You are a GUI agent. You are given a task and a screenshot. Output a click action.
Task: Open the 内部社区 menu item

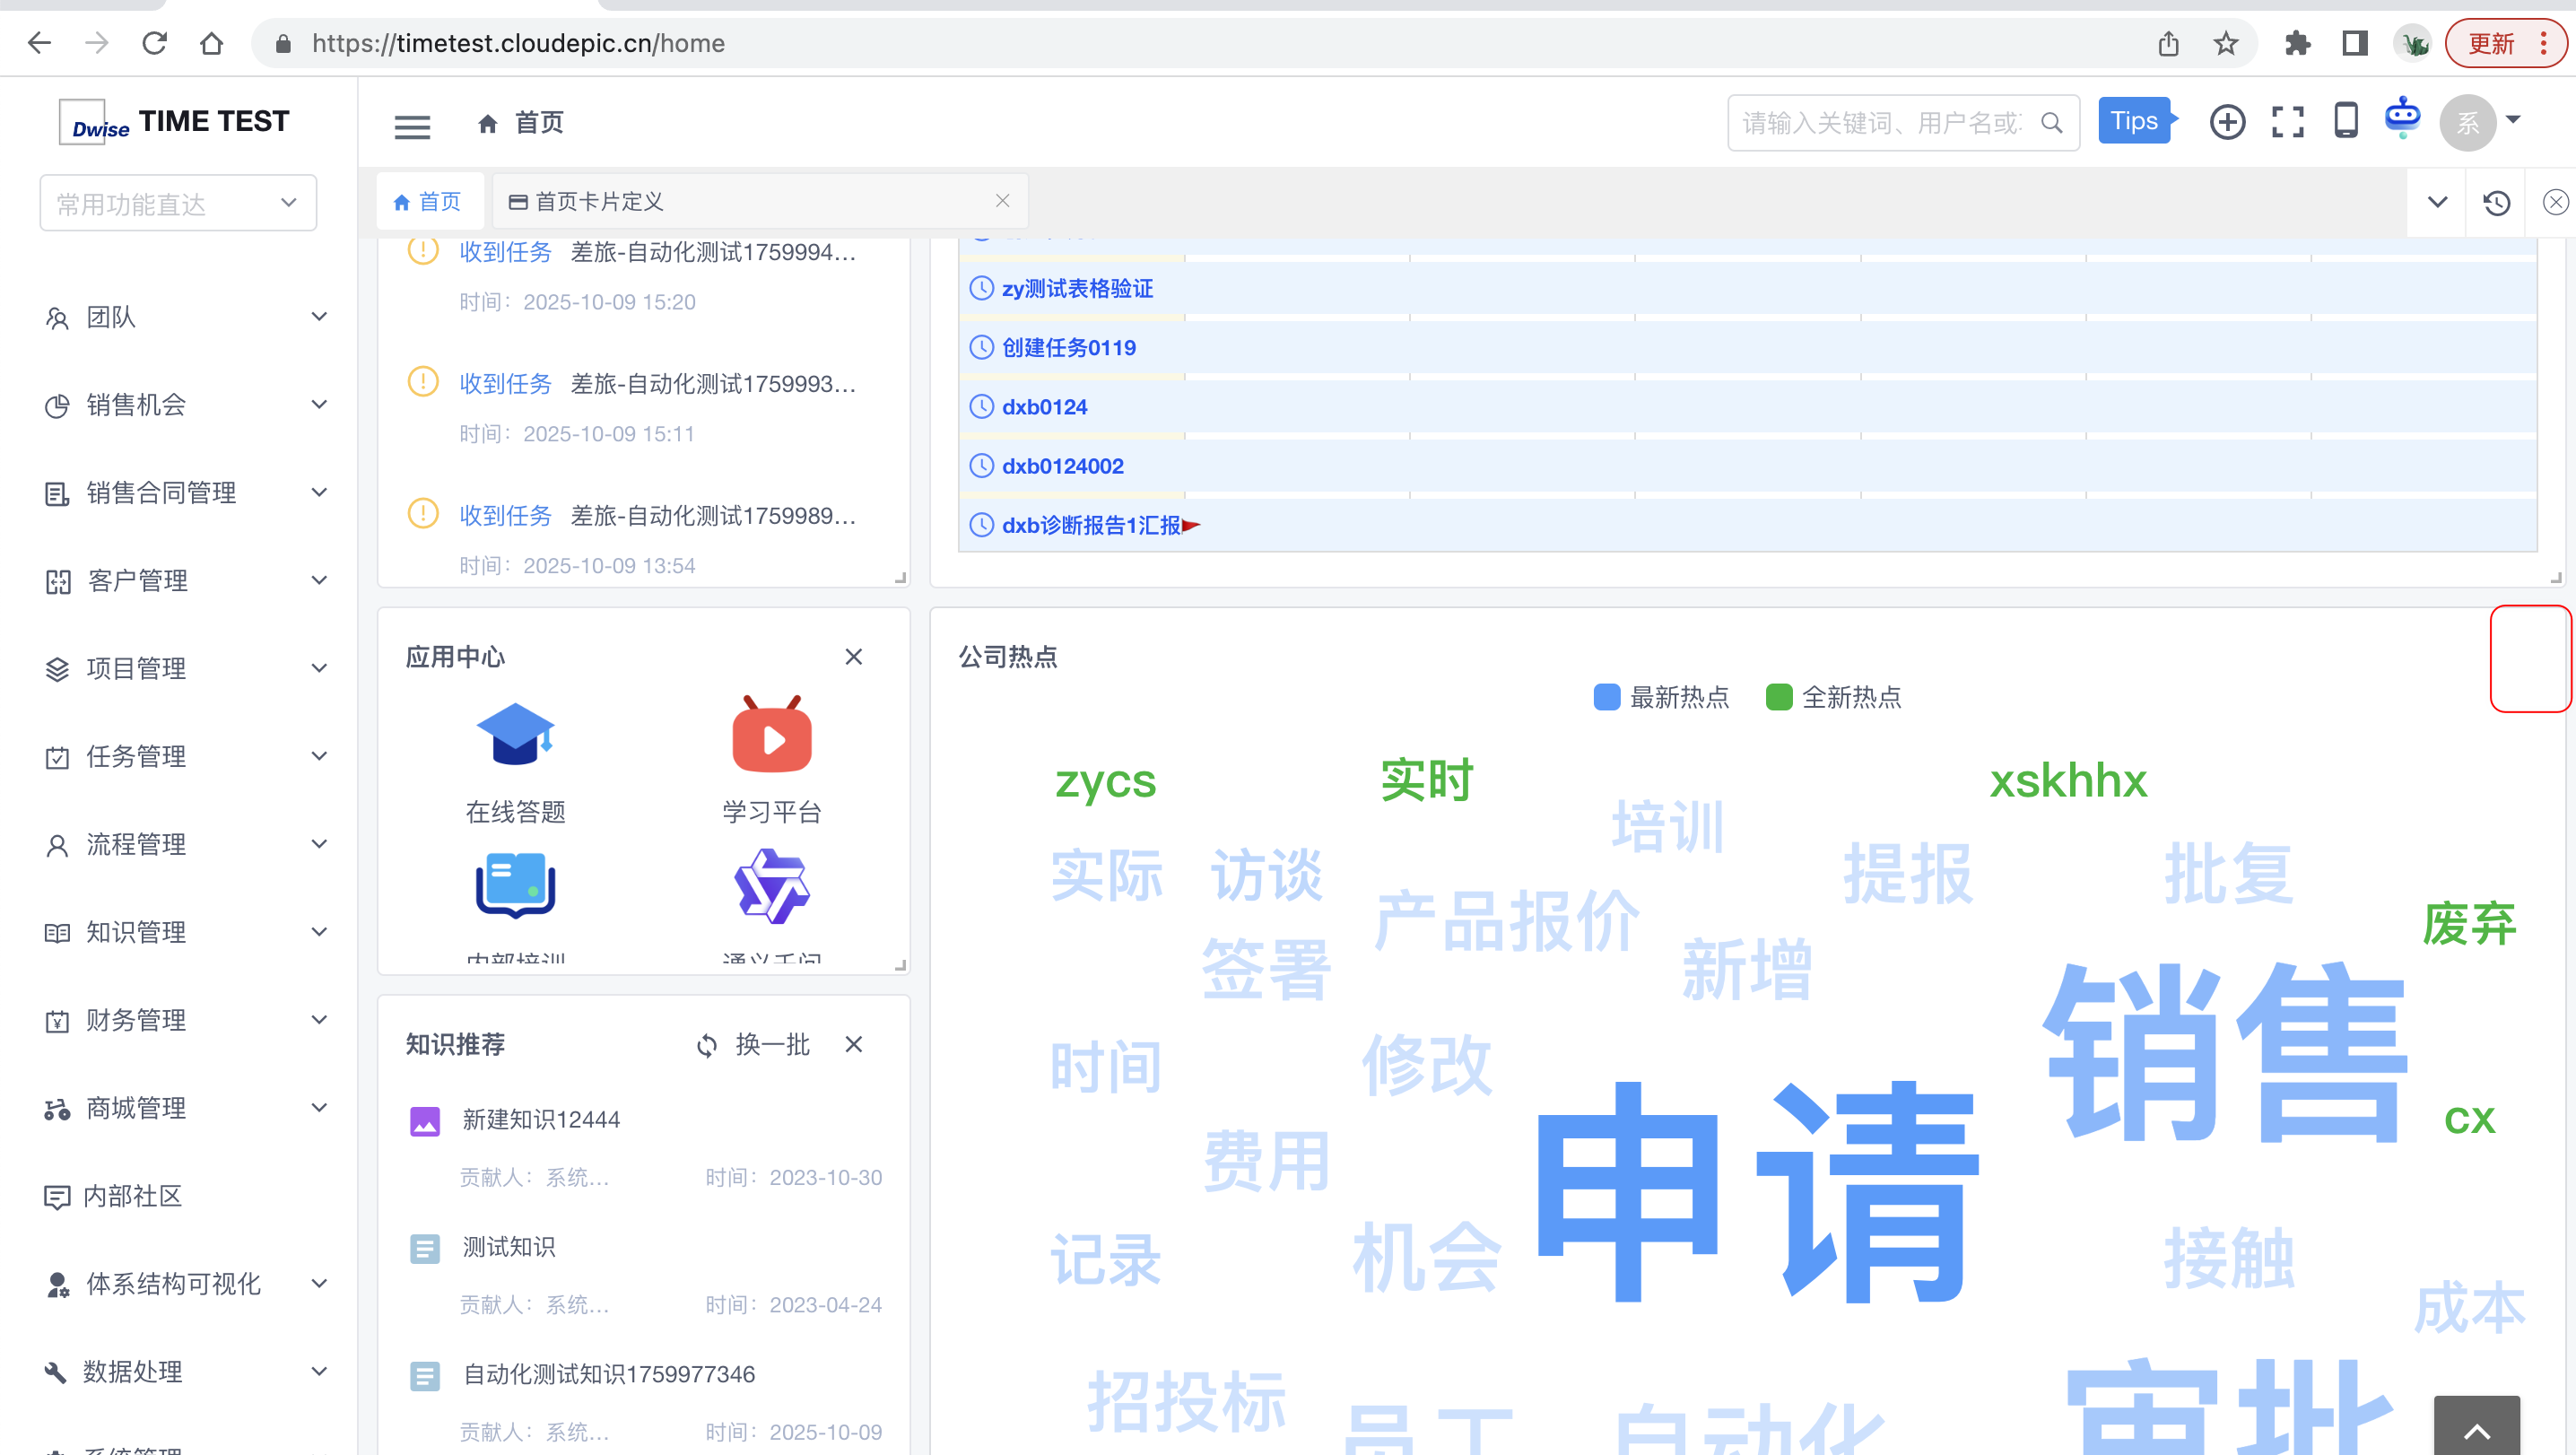133,1196
